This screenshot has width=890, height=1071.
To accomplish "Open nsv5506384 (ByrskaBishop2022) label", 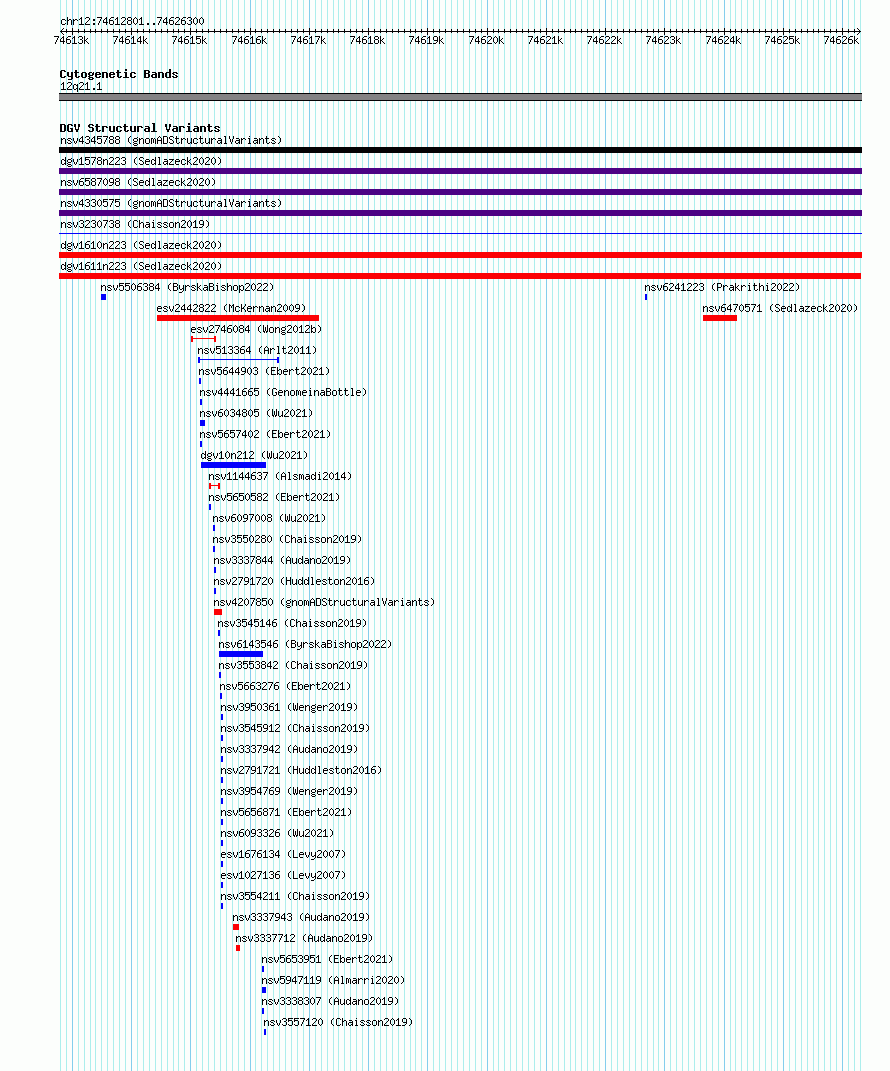I will pos(187,288).
